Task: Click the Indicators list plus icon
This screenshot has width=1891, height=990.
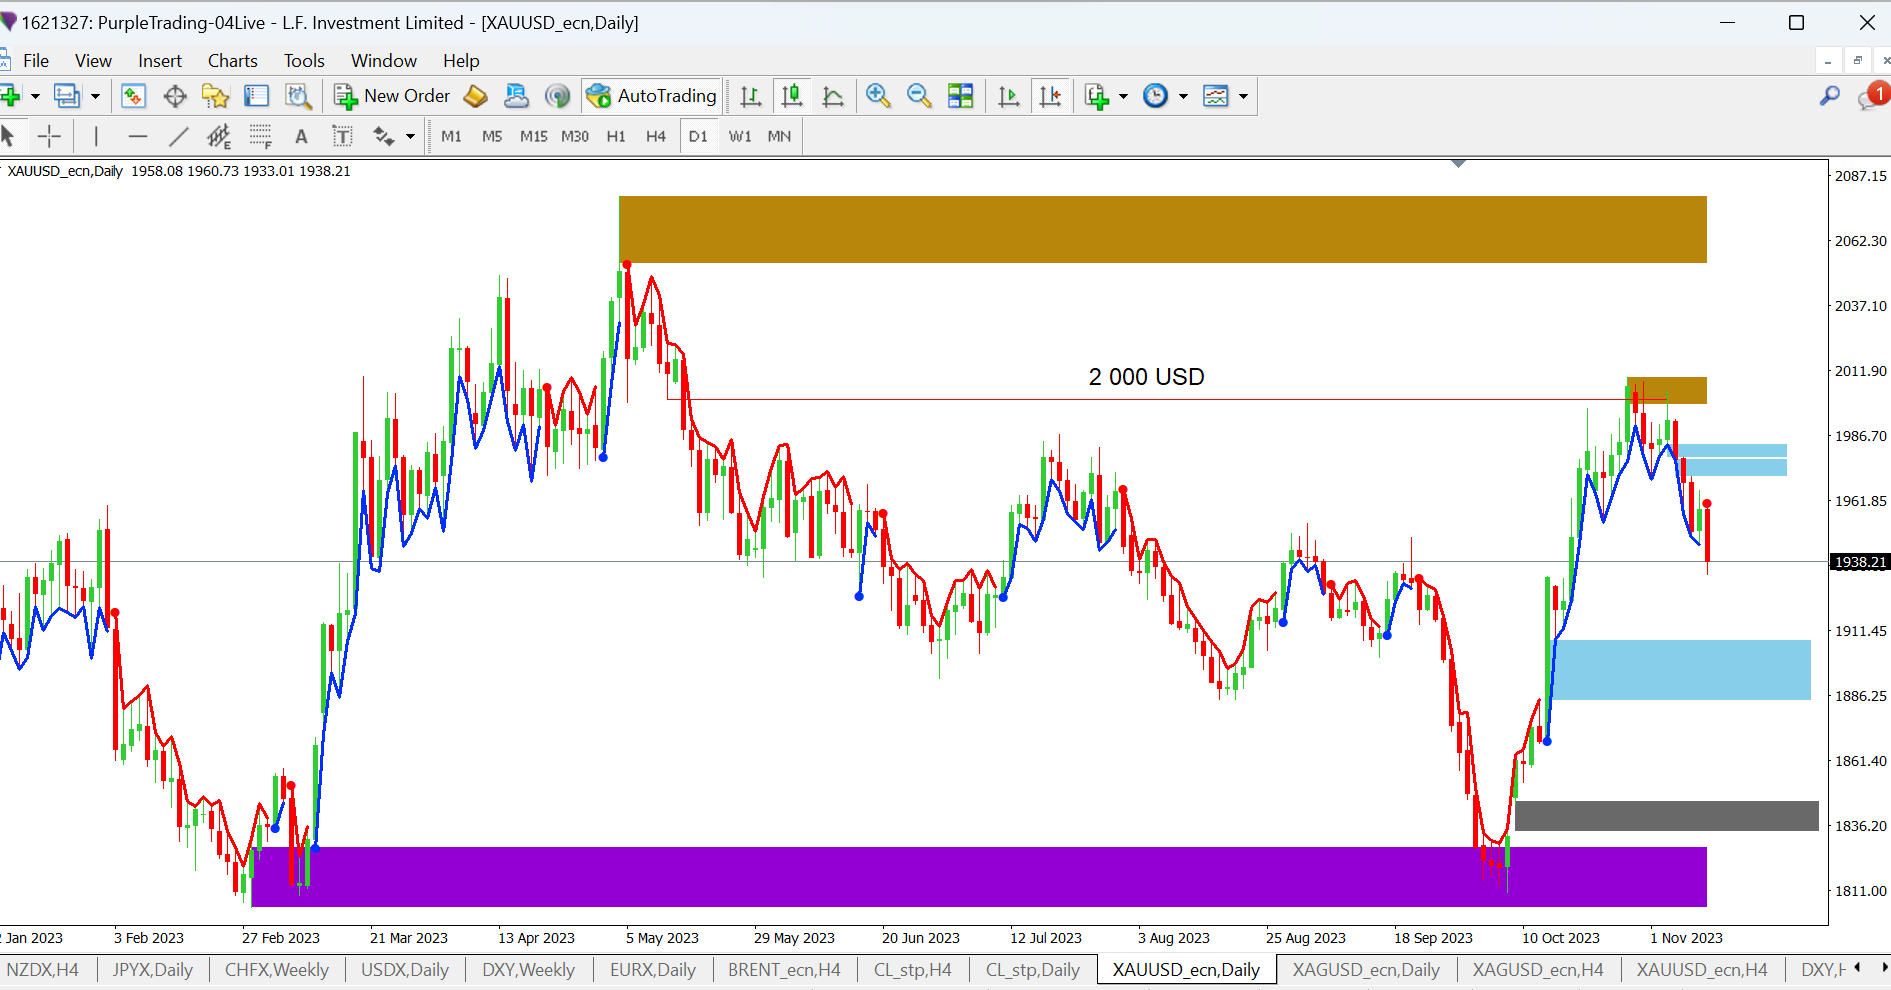Action: (x=1097, y=96)
